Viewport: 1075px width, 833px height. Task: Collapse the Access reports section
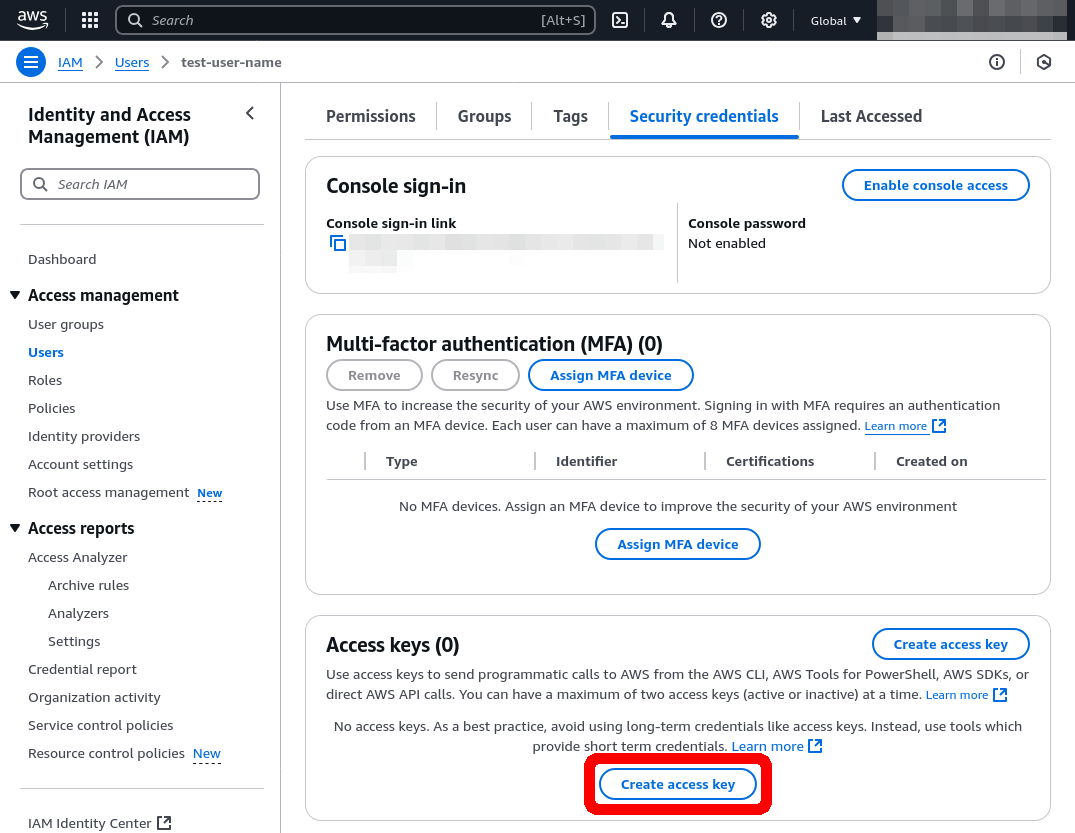[x=15, y=528]
